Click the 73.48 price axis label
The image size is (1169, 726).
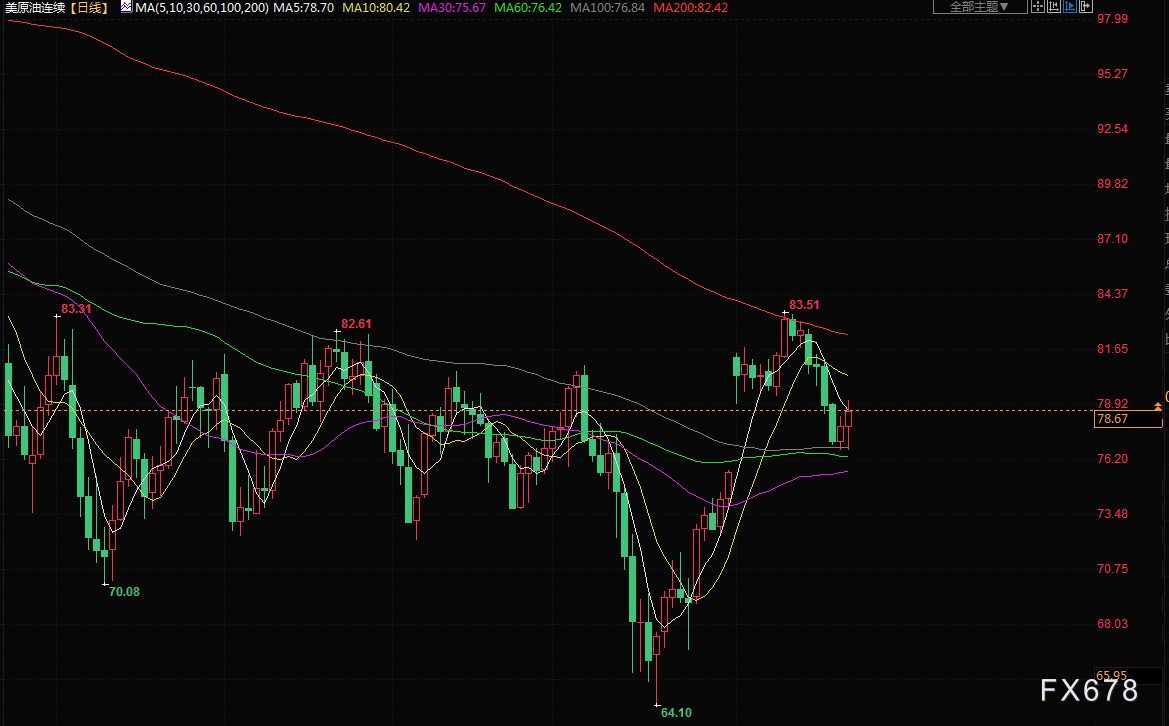tap(1112, 514)
